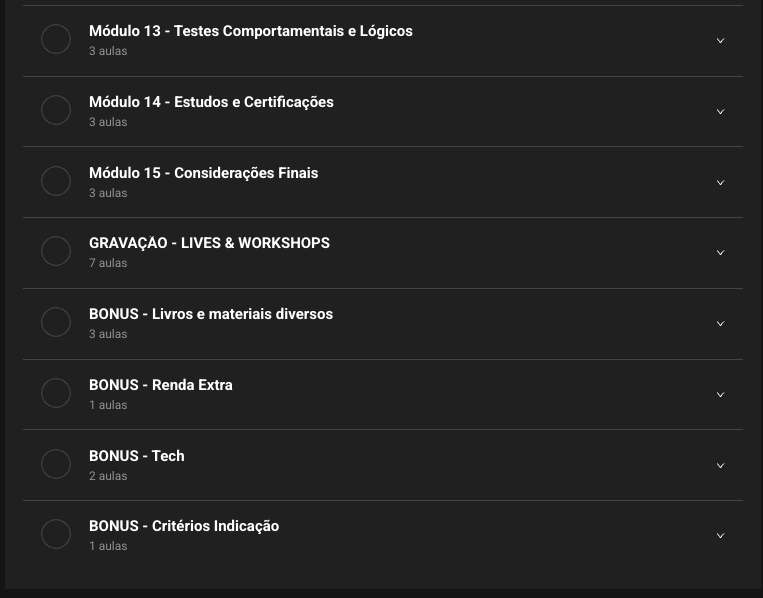763x598 pixels.
Task: Mark Módulo 14 circle as complete
Action: [x=56, y=110]
